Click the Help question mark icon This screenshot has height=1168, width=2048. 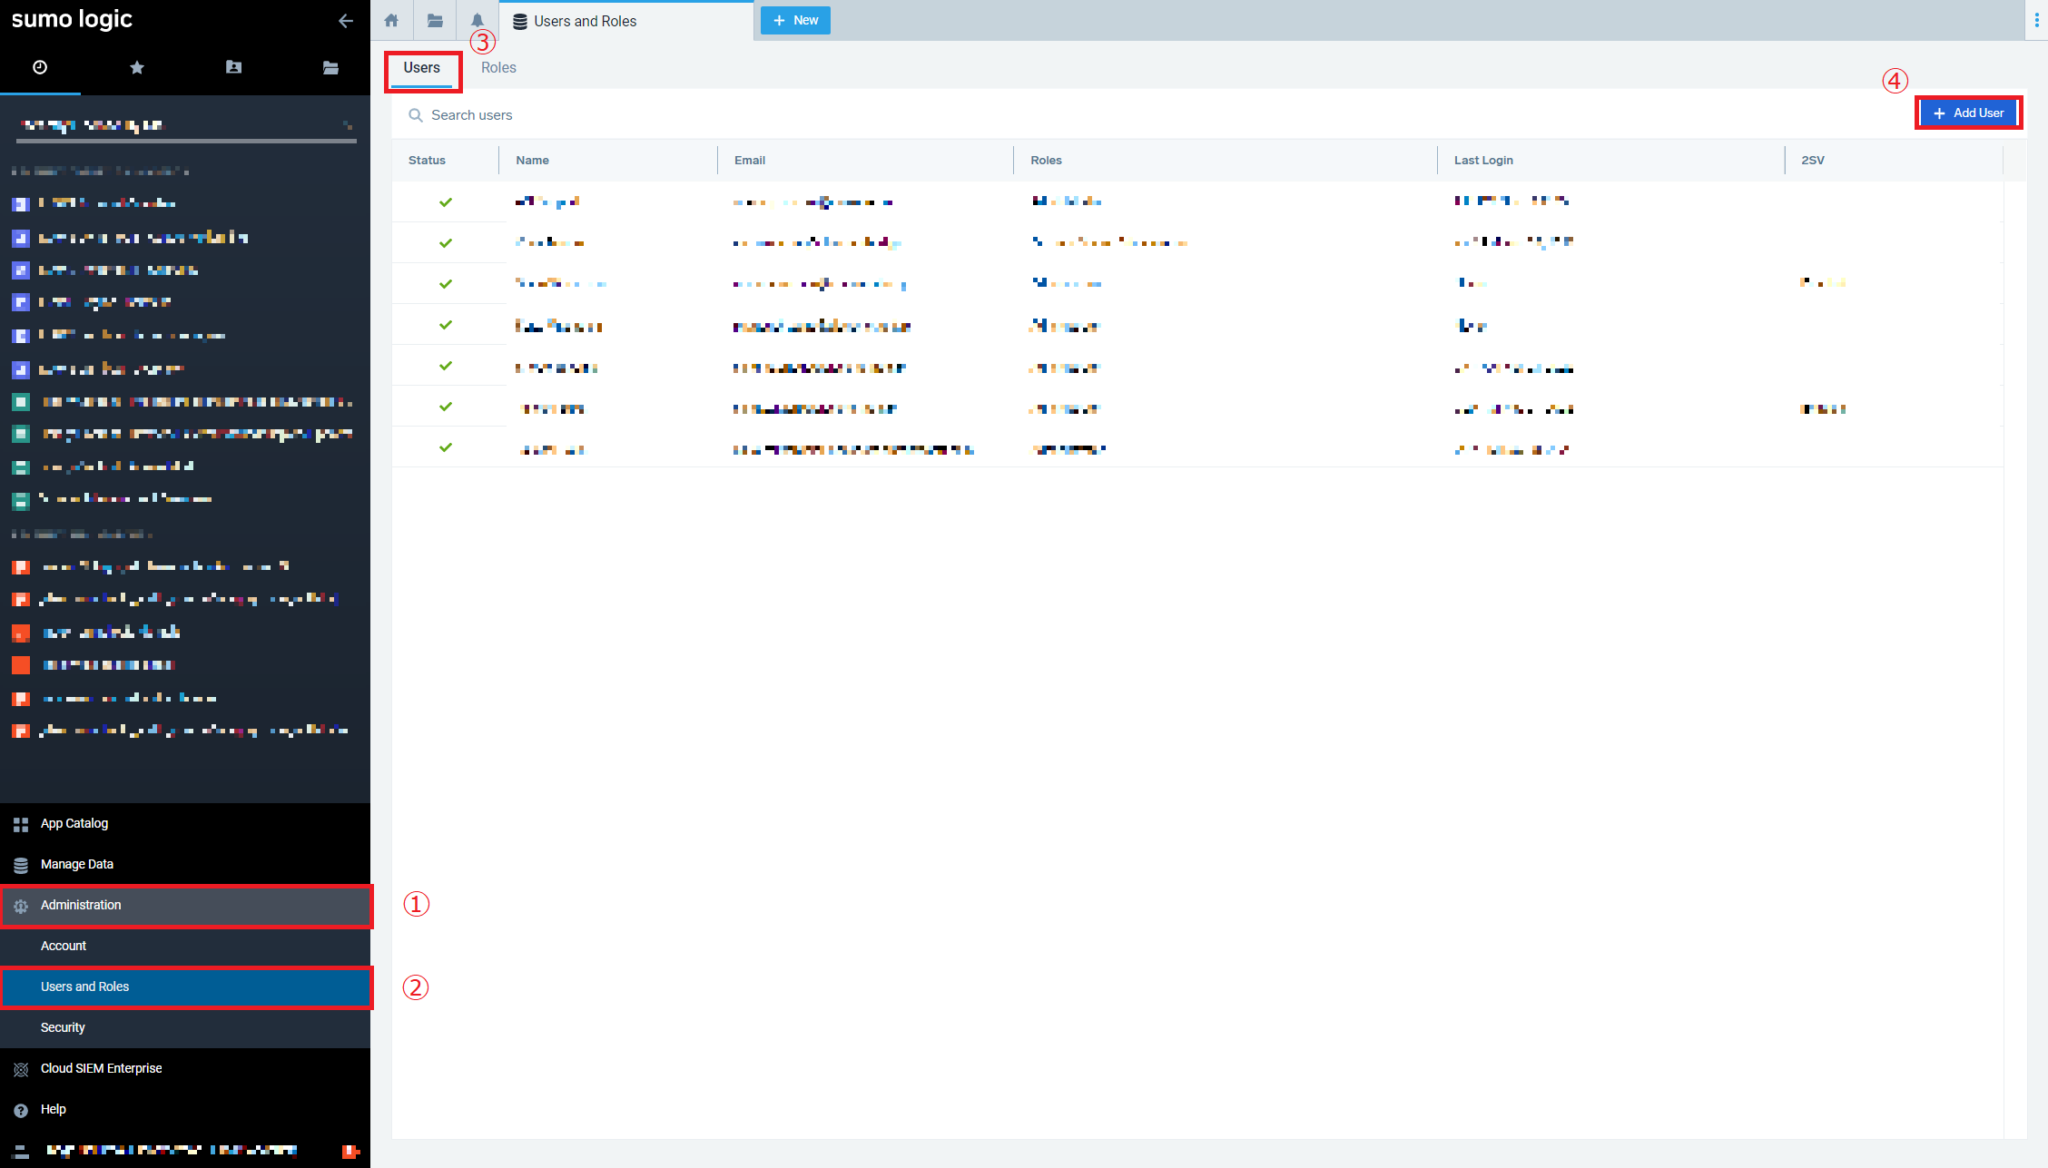(x=20, y=1109)
